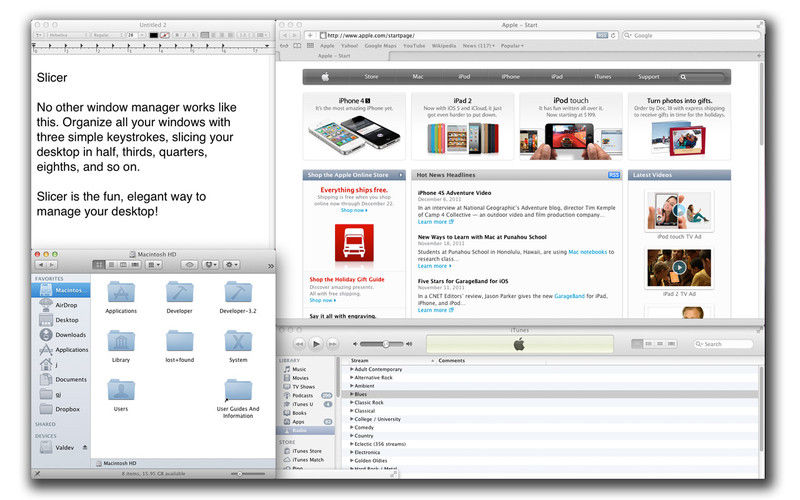Go back in Finder window
This screenshot has height=500, width=800.
[40, 265]
